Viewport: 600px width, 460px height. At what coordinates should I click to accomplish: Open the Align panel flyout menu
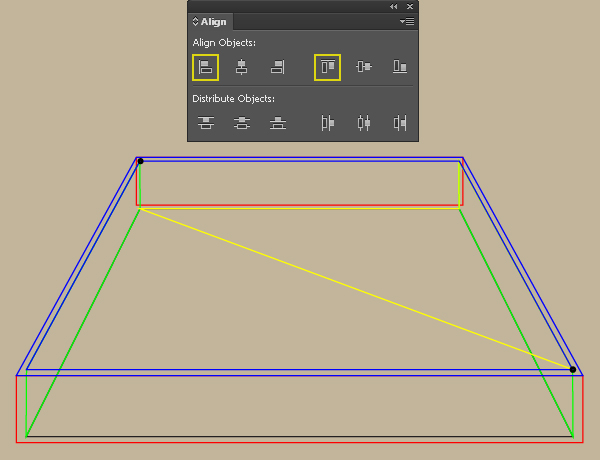[407, 21]
